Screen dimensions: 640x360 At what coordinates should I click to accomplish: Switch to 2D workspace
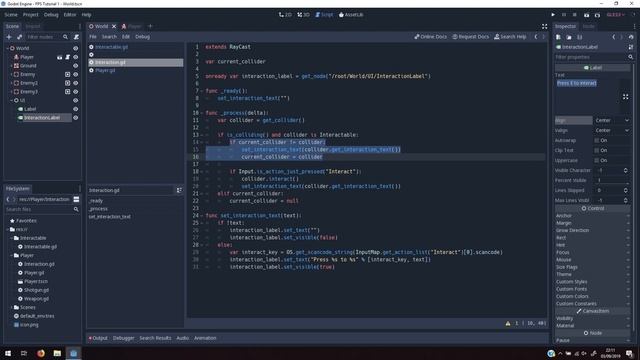click(285, 15)
